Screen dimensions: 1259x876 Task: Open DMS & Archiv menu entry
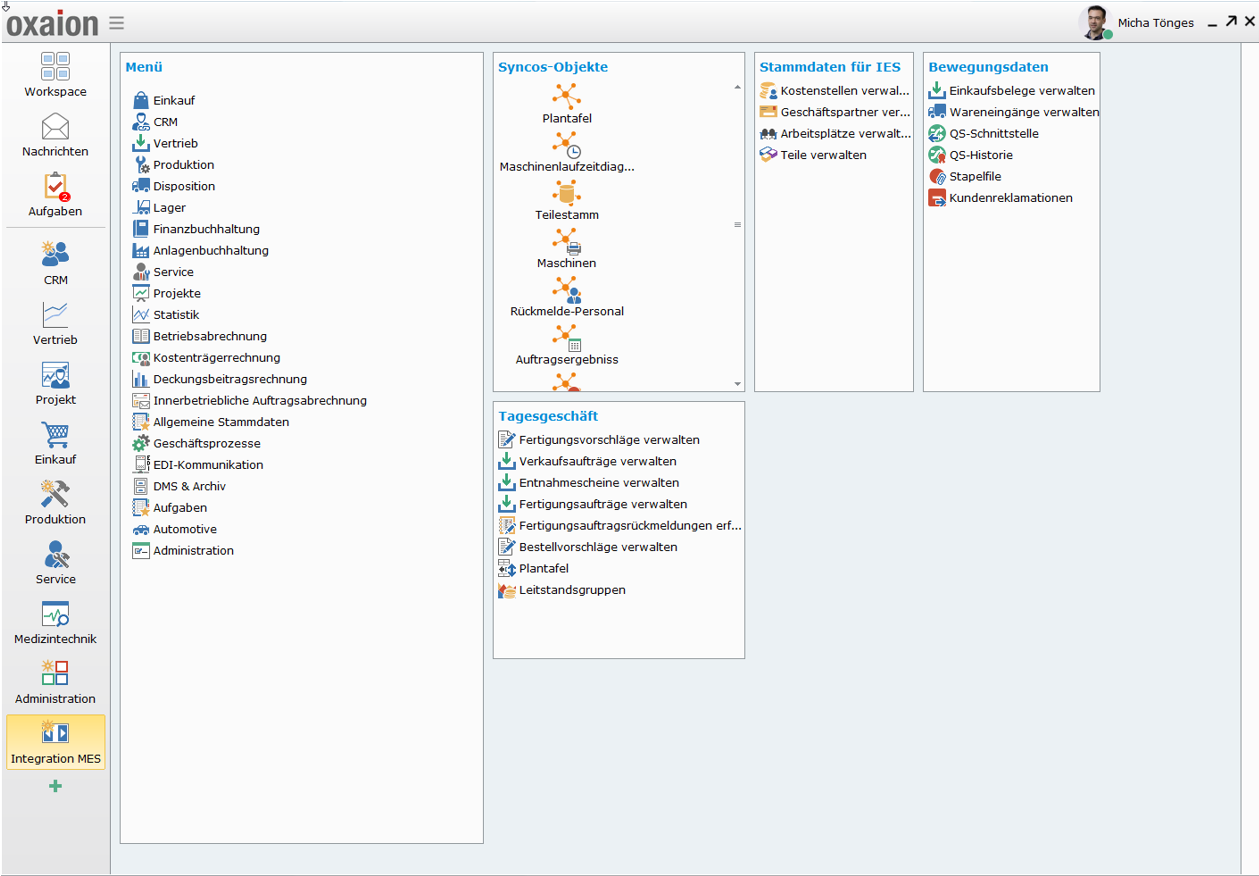[179, 487]
